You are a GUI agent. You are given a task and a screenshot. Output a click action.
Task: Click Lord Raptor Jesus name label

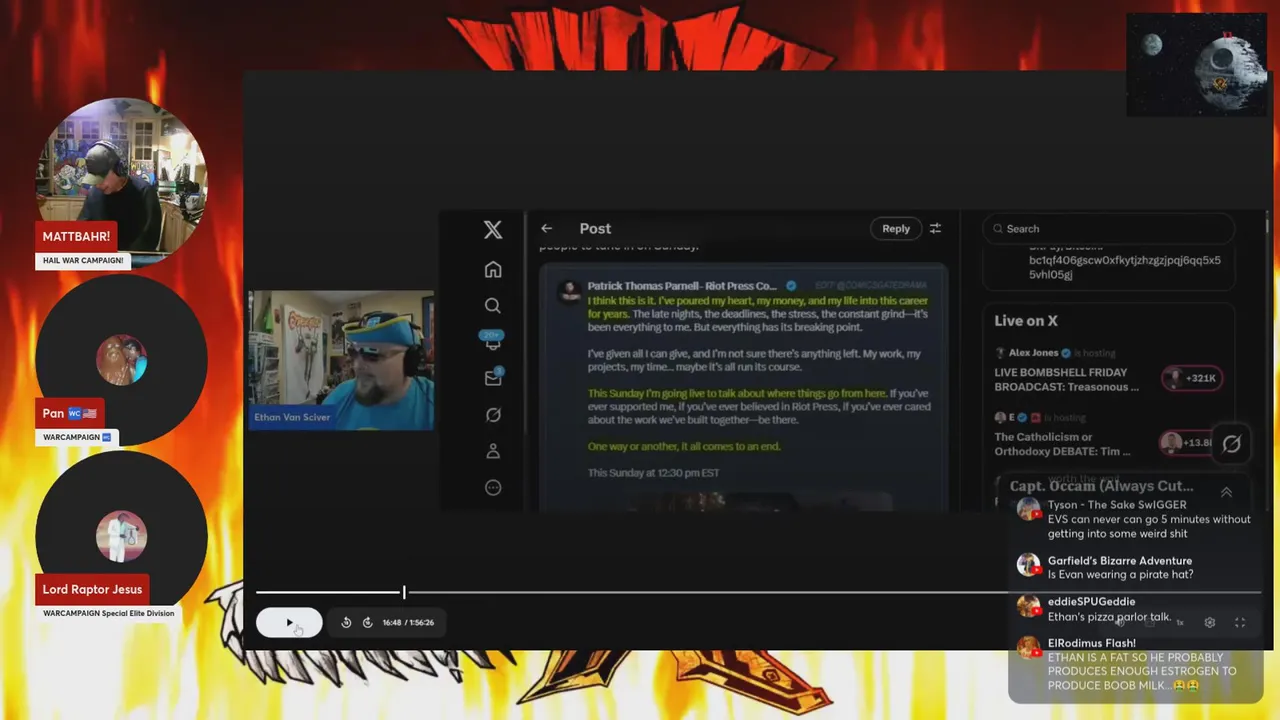coord(92,590)
